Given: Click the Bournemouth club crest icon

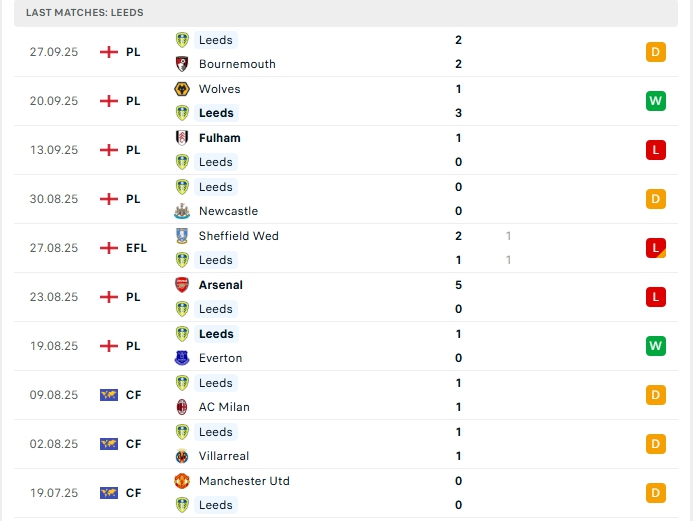Looking at the screenshot, I should (182, 64).
